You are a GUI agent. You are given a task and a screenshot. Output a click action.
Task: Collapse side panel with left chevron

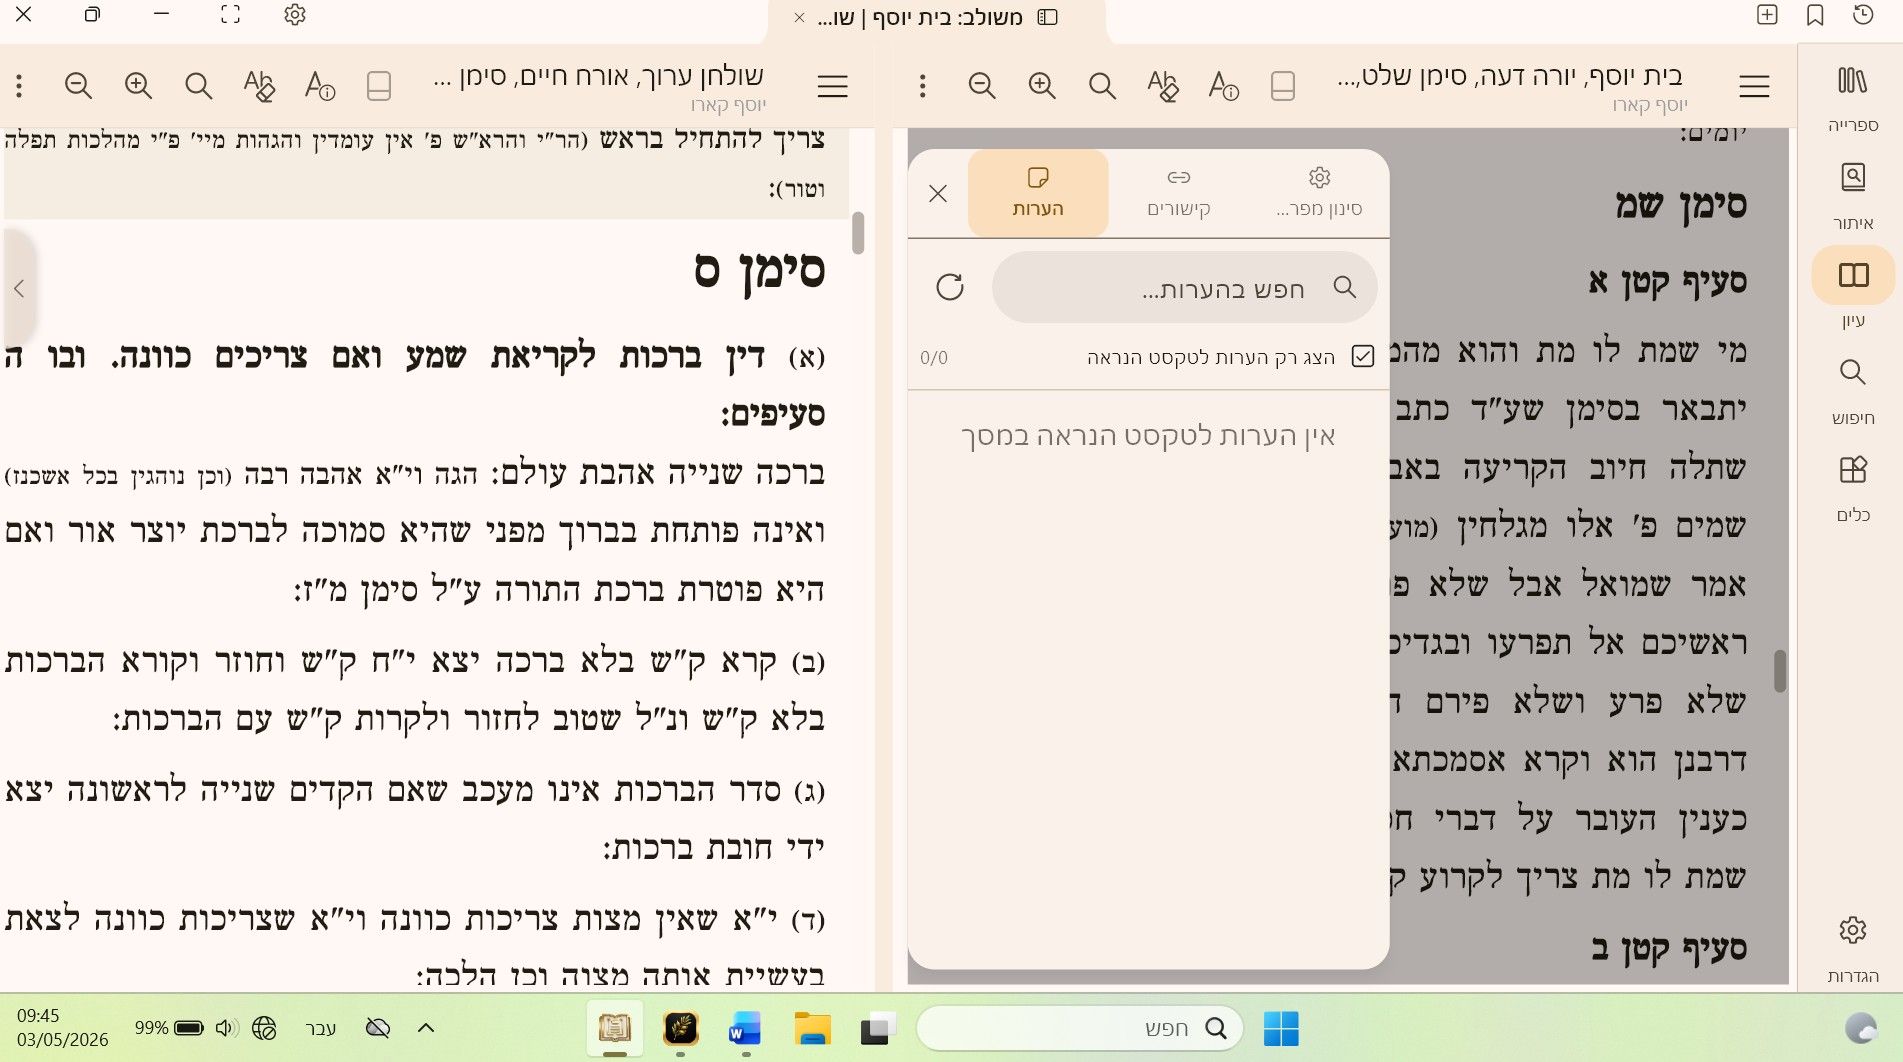tap(19, 288)
